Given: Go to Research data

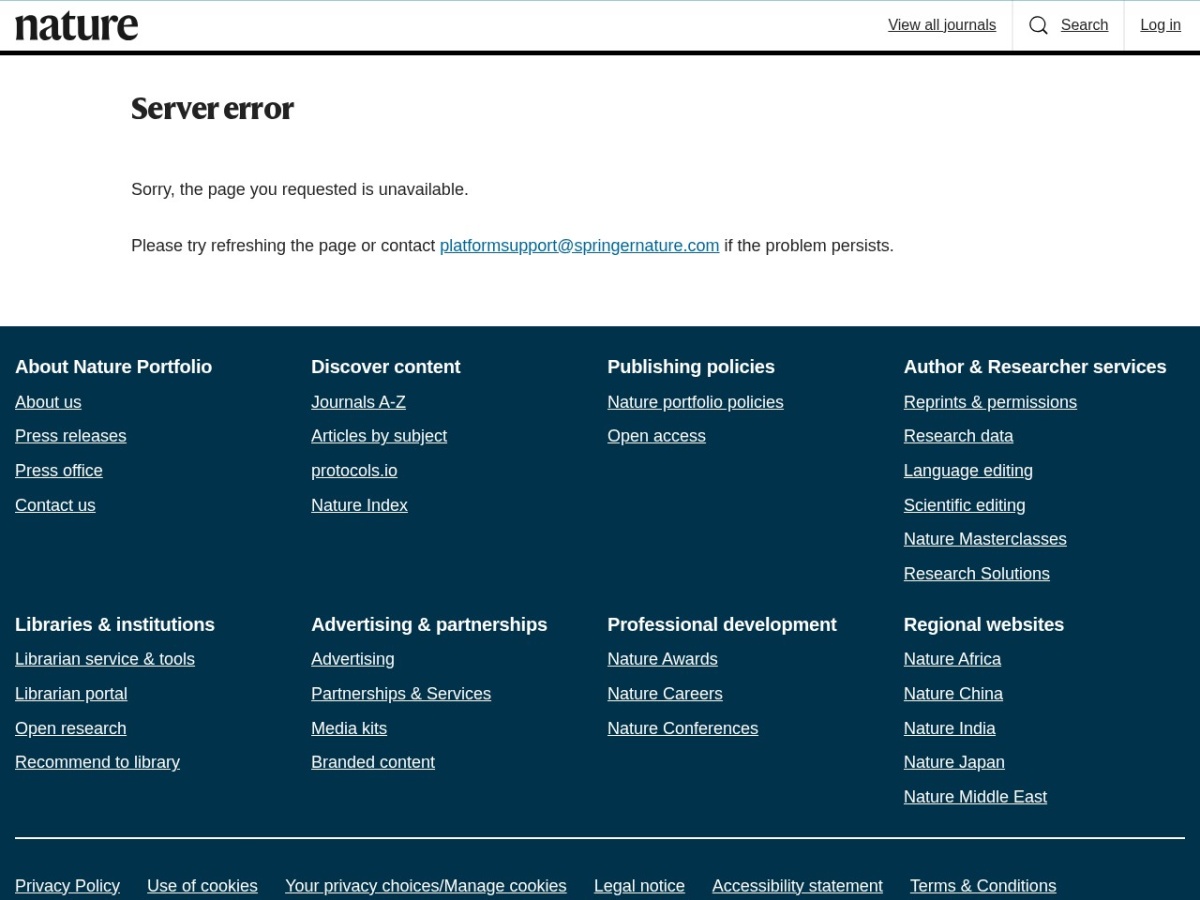Looking at the screenshot, I should click(958, 436).
